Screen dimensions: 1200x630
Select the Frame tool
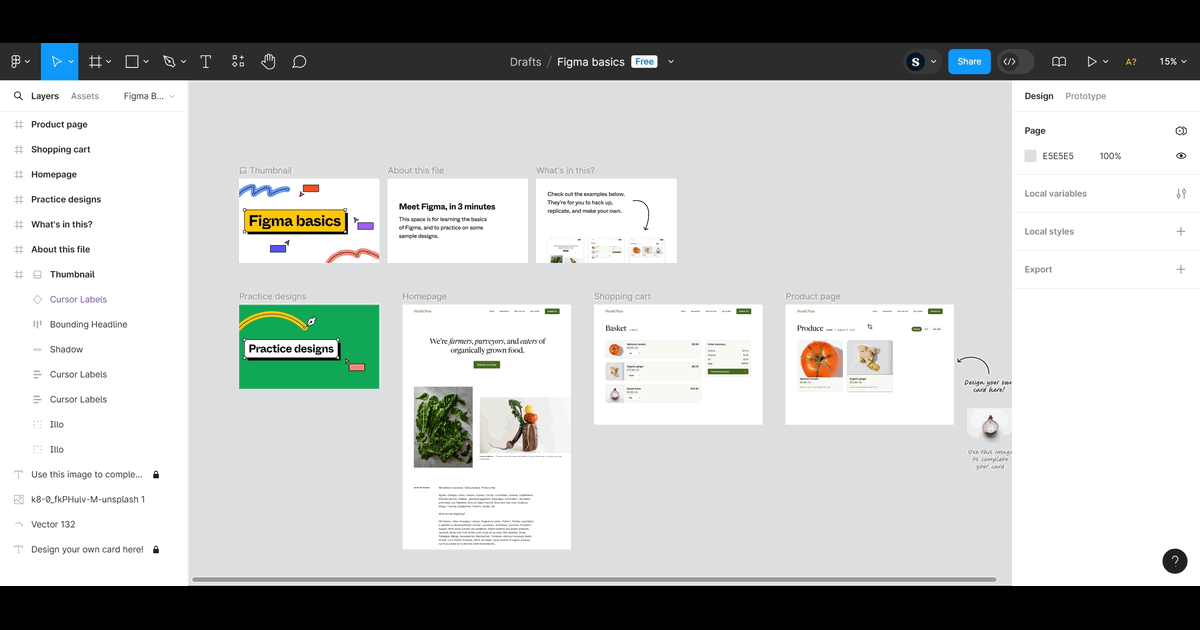(x=96, y=61)
